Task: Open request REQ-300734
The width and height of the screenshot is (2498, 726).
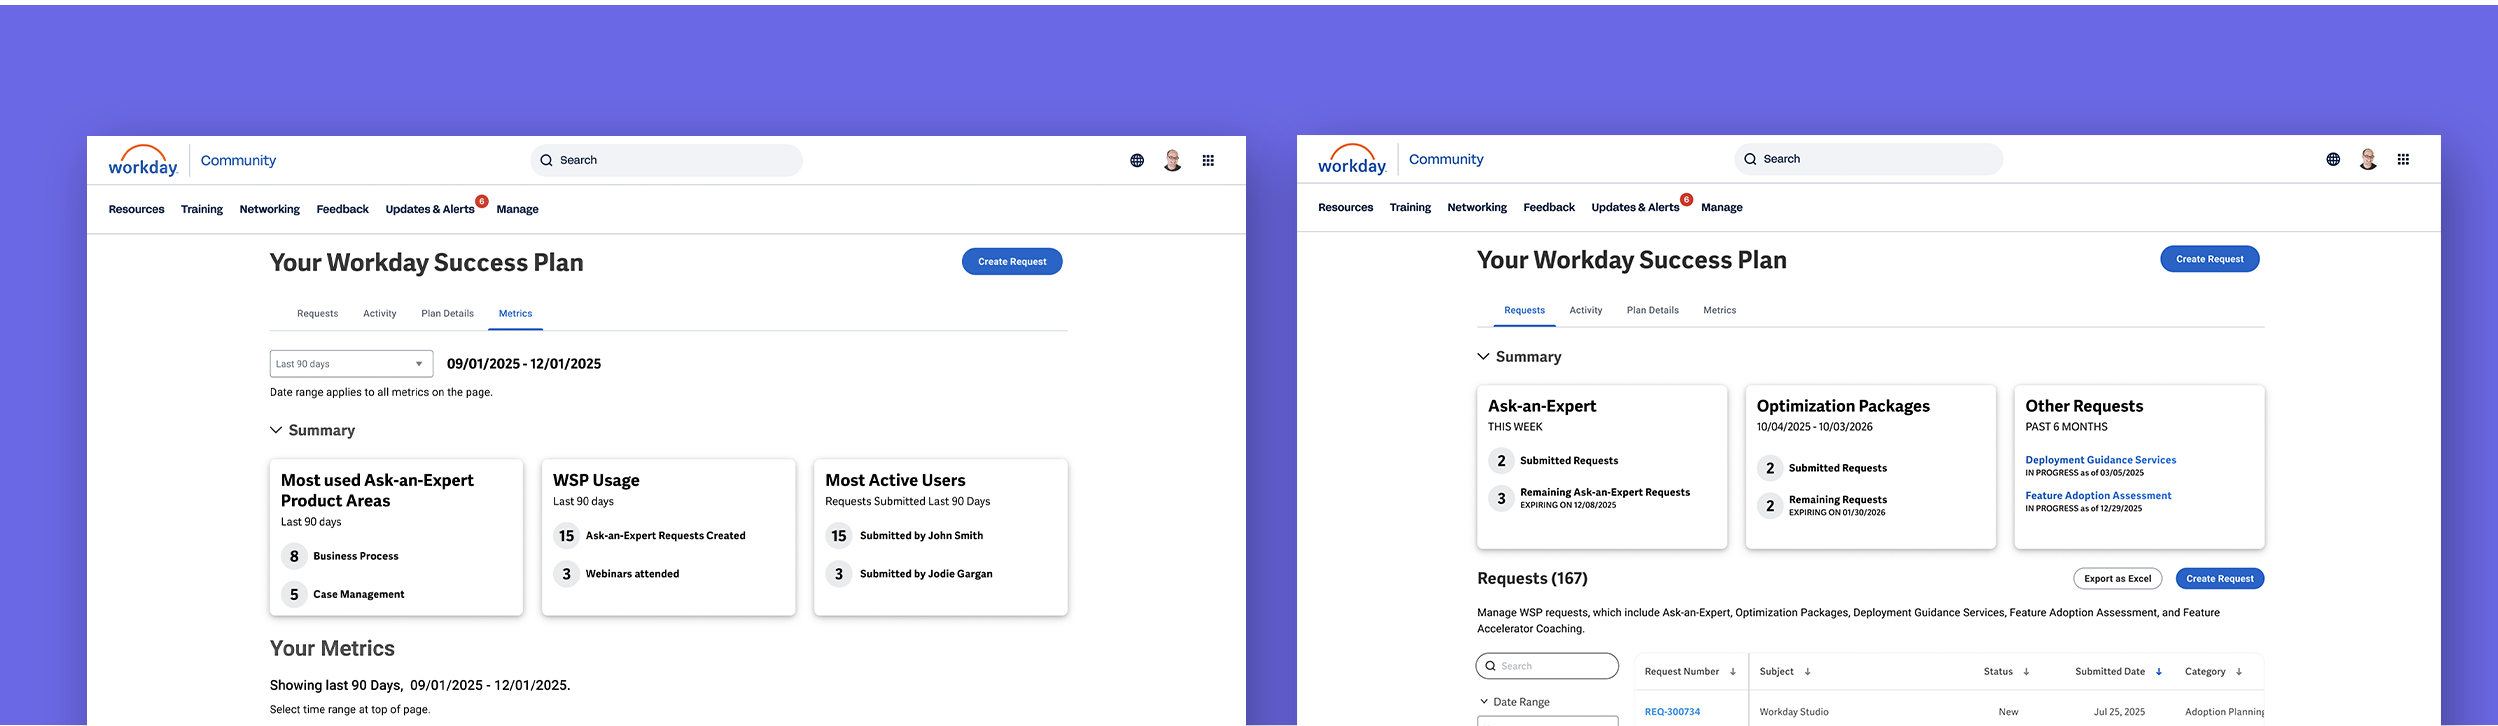Action: pos(1672,712)
